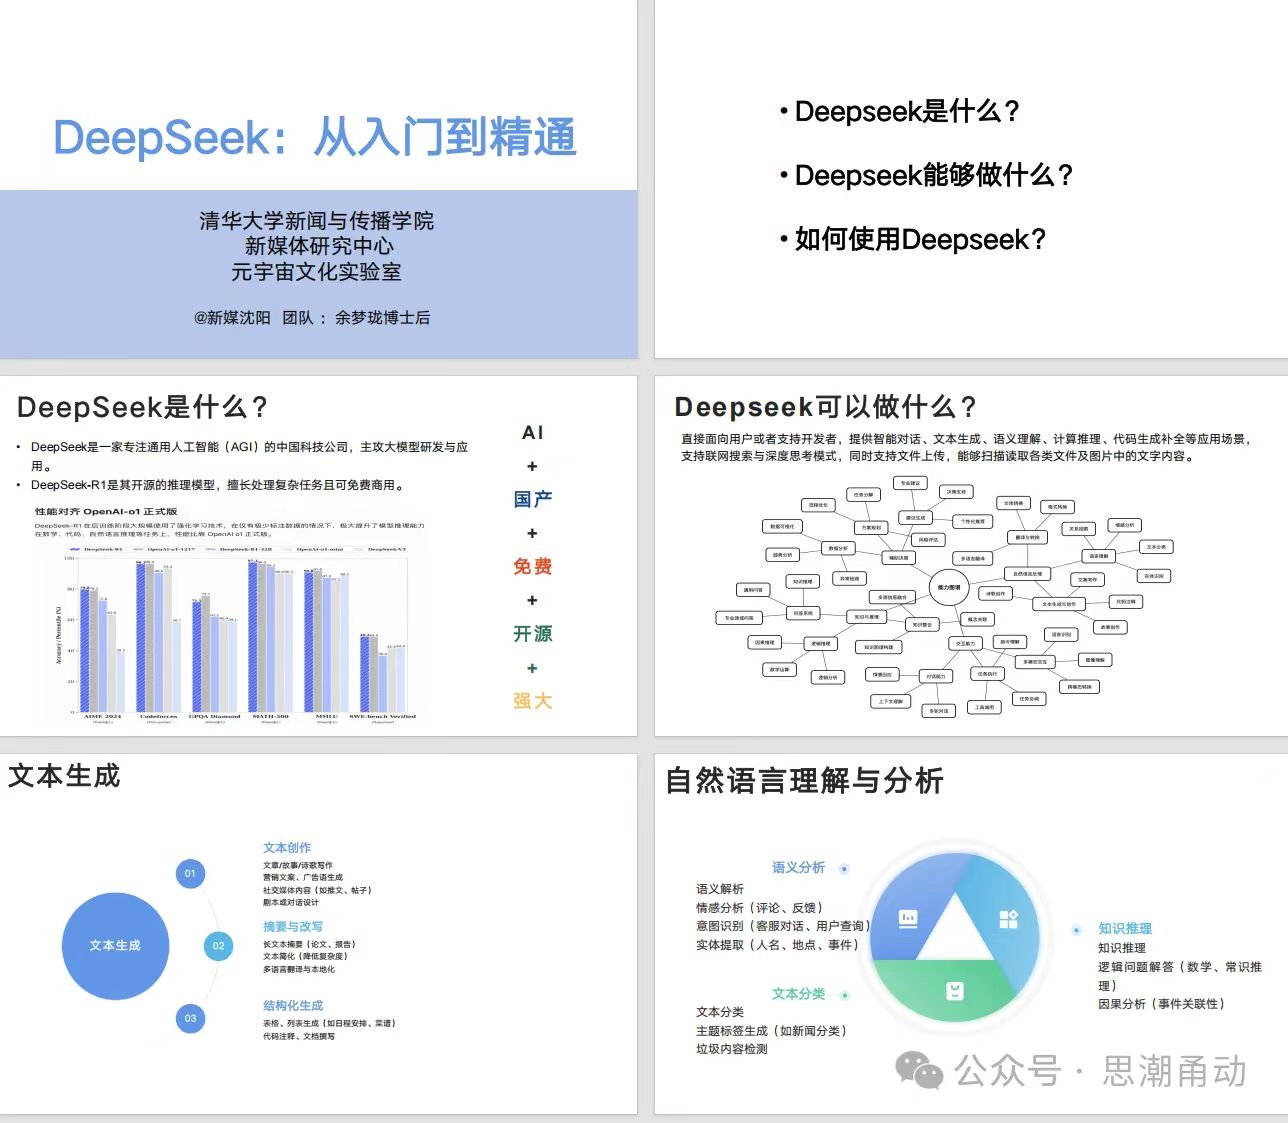1288x1123 pixels.
Task: Click the bar chart icon in blue segment
Action: [908, 918]
